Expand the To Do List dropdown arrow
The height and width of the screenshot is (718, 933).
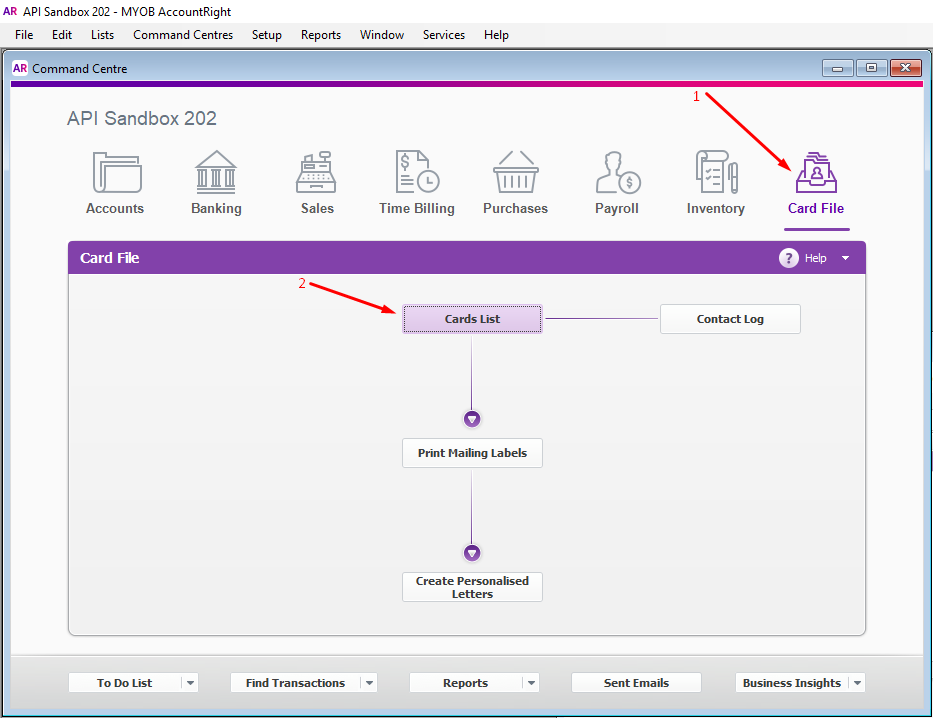coord(190,683)
